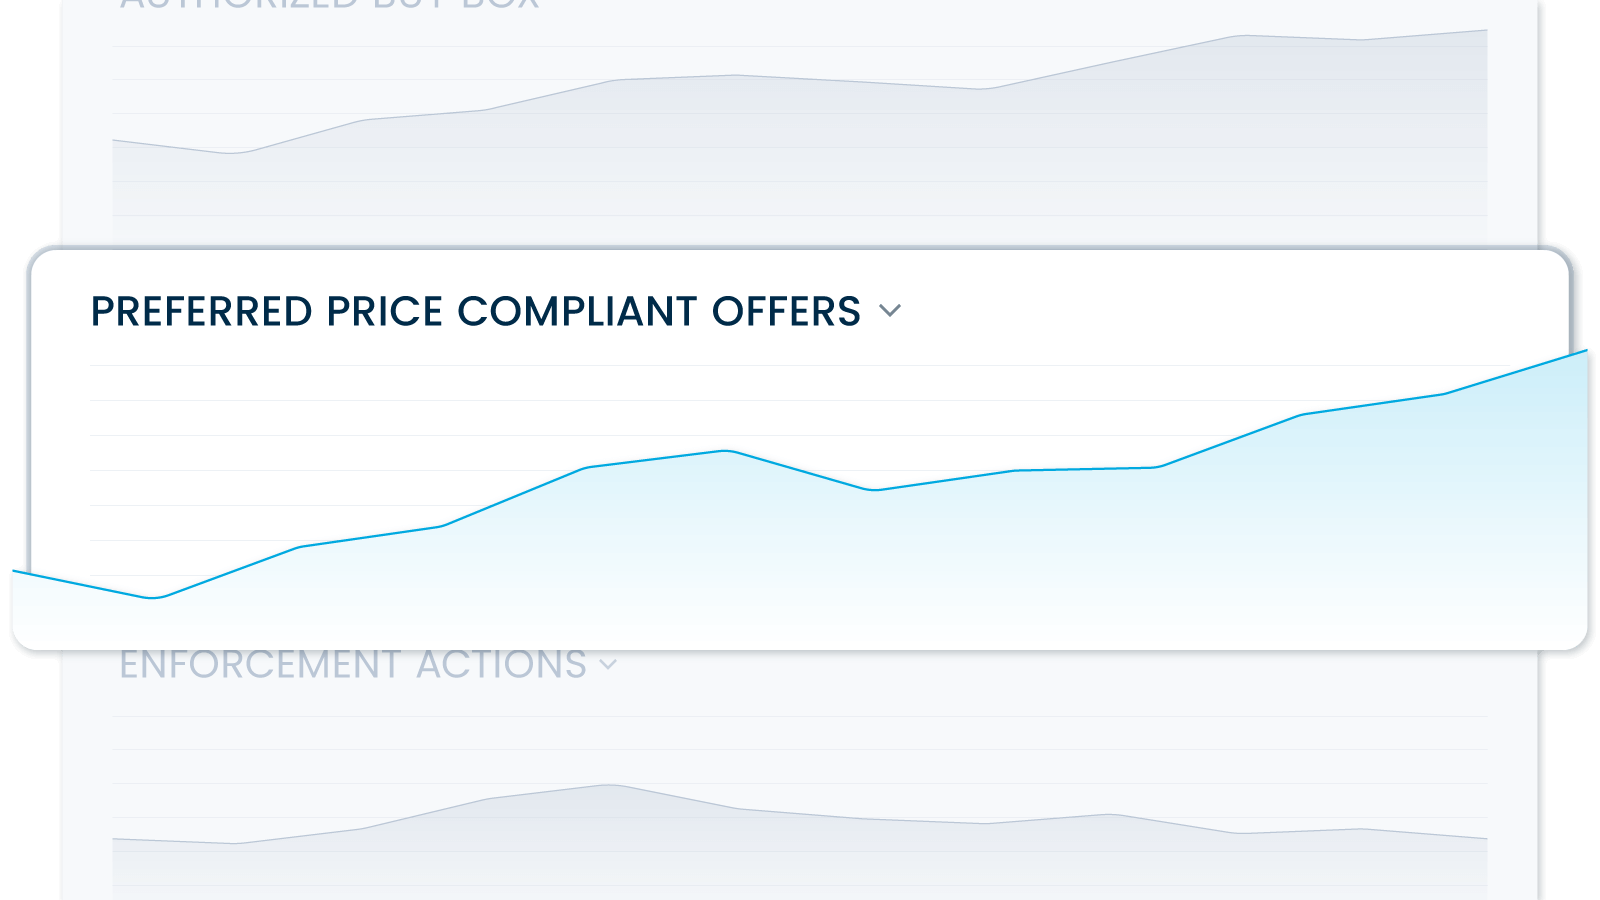Select the lowest point on Preferred Price chart
This screenshot has height=900, width=1600.
point(154,598)
